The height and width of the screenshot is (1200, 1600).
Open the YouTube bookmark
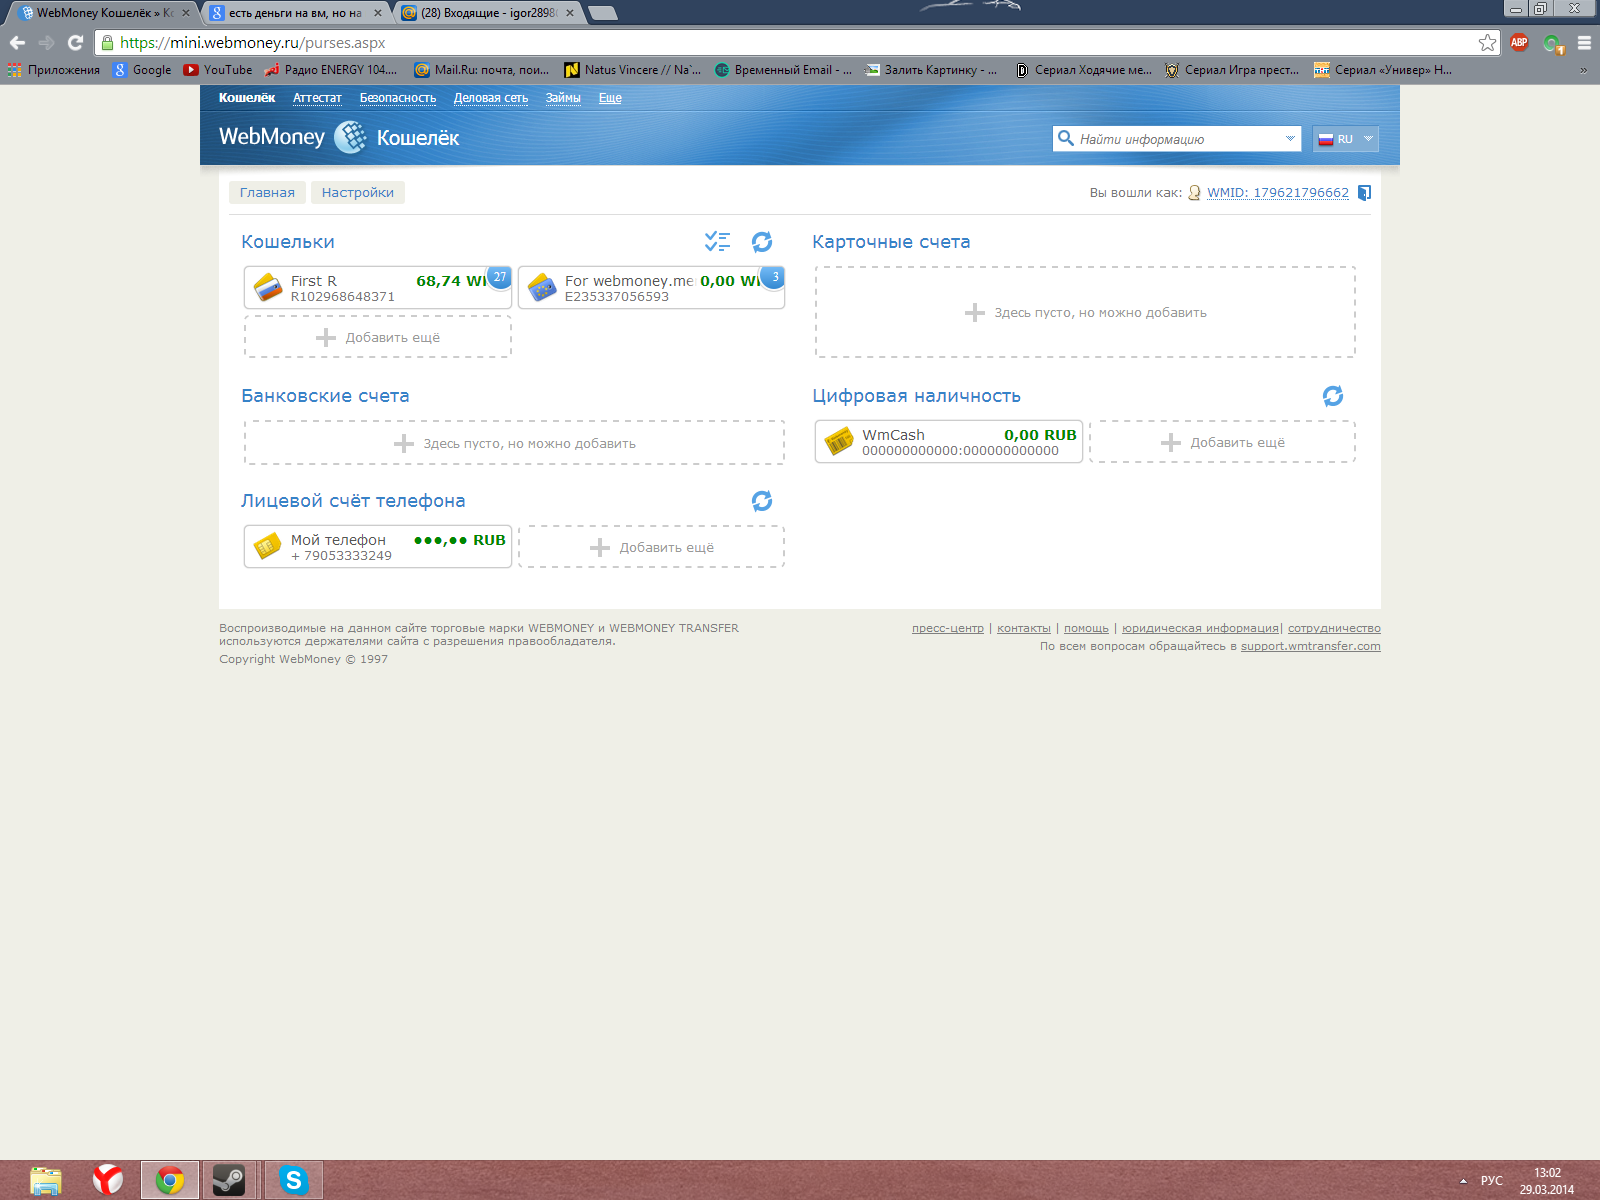click(x=218, y=70)
